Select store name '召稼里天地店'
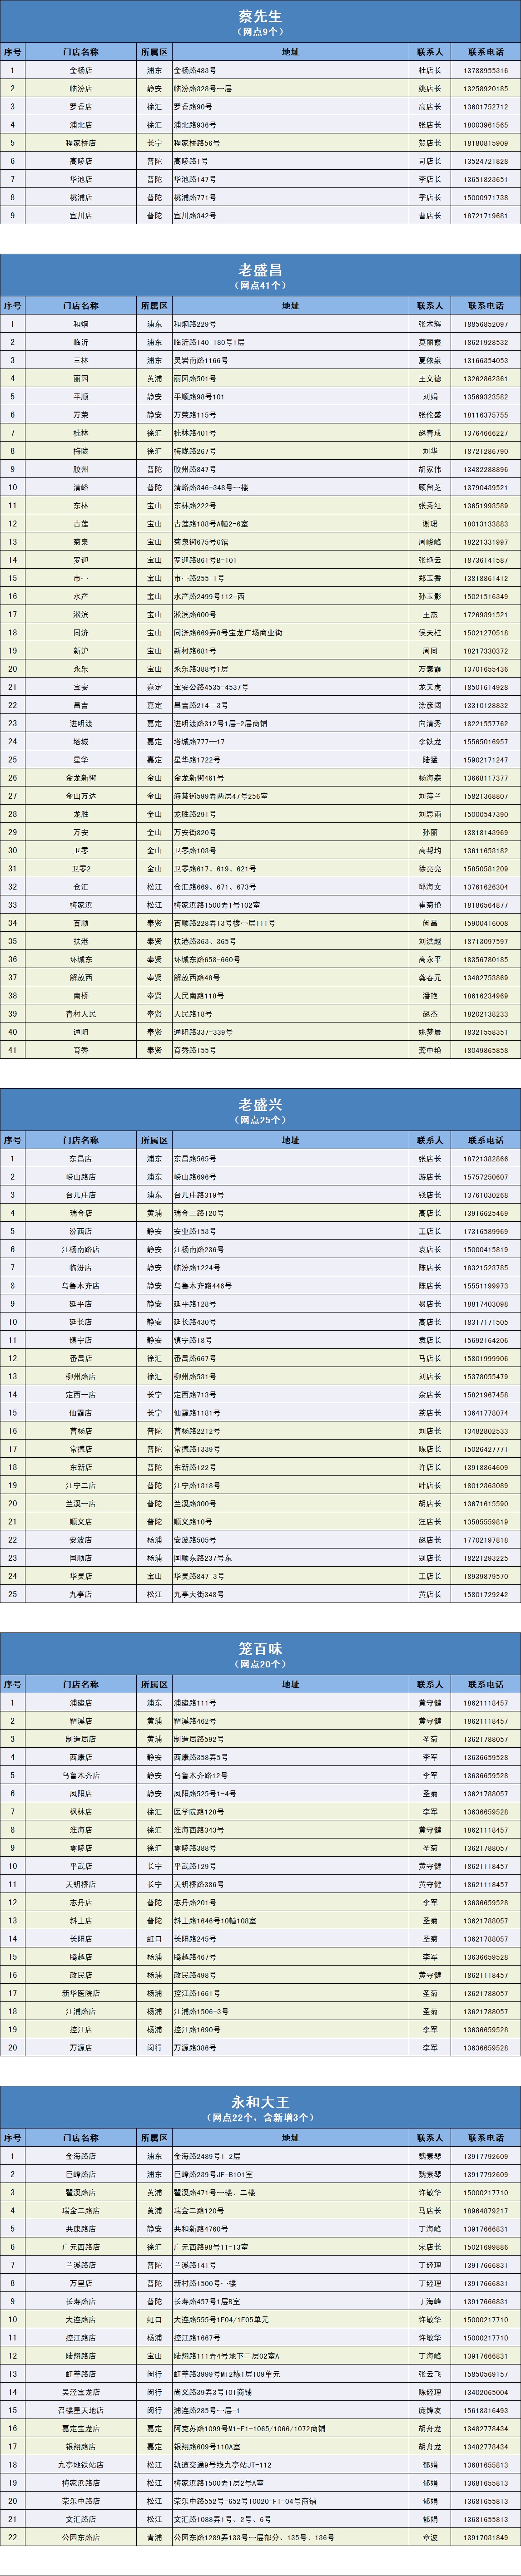Image resolution: width=521 pixels, height=2576 pixels. point(81,2410)
